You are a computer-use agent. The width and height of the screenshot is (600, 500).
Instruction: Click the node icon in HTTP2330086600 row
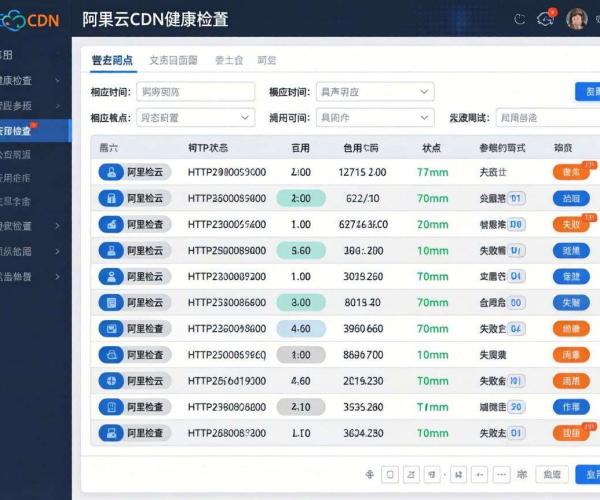pos(111,303)
